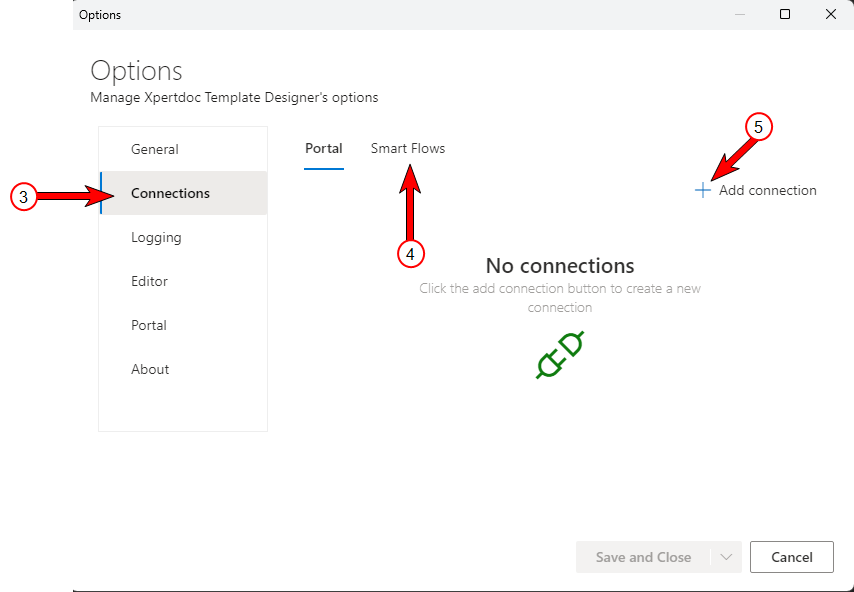The height and width of the screenshot is (592, 854).
Task: Click the 'Click the add connection button' hint text
Action: pos(560,298)
